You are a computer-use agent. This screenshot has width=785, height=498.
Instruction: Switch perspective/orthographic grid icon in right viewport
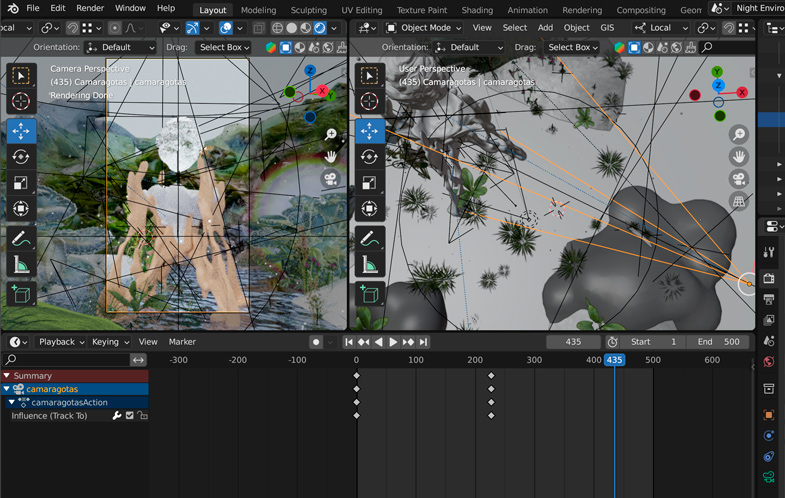[739, 202]
